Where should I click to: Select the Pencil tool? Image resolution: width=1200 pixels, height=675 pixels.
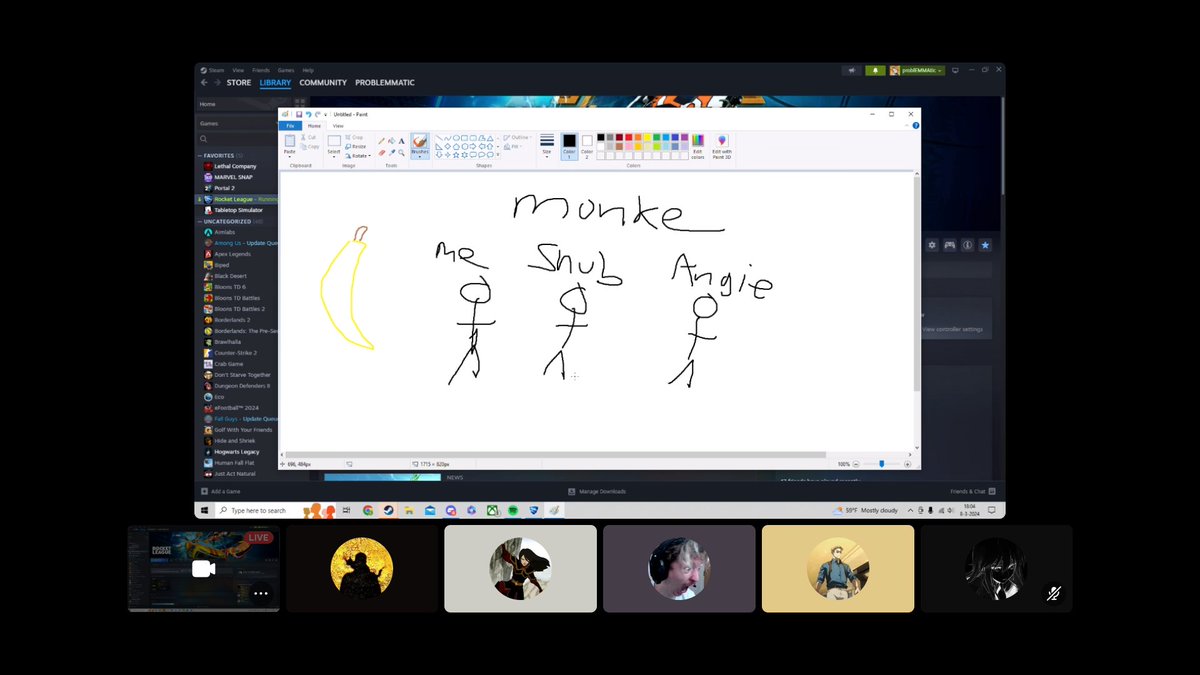(380, 139)
